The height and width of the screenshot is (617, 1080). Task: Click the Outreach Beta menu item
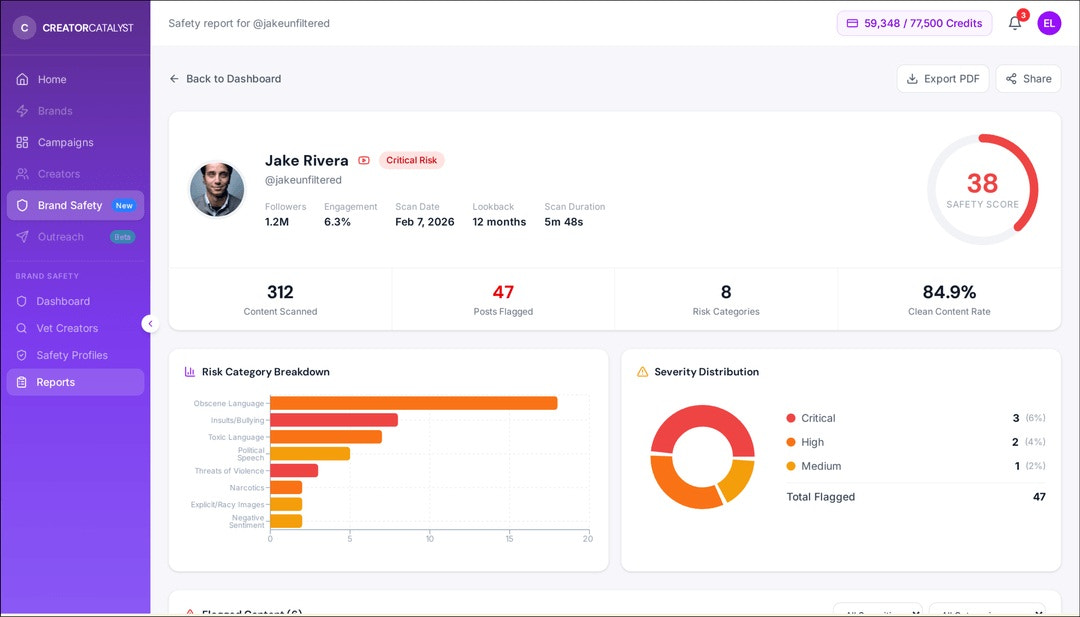(75, 237)
